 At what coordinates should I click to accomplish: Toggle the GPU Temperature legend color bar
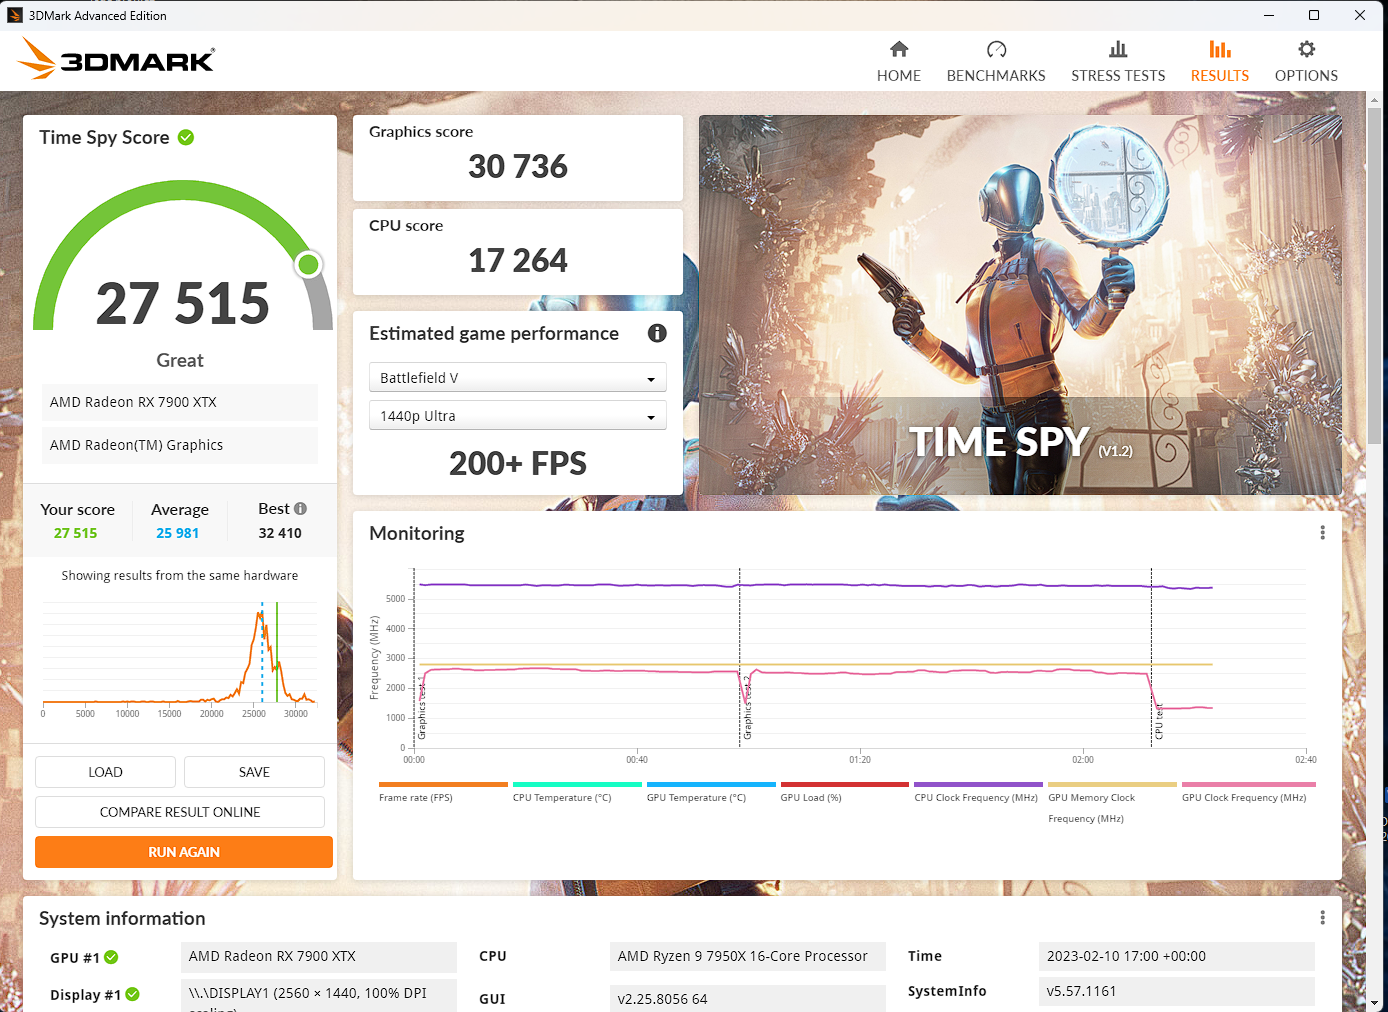(x=711, y=785)
